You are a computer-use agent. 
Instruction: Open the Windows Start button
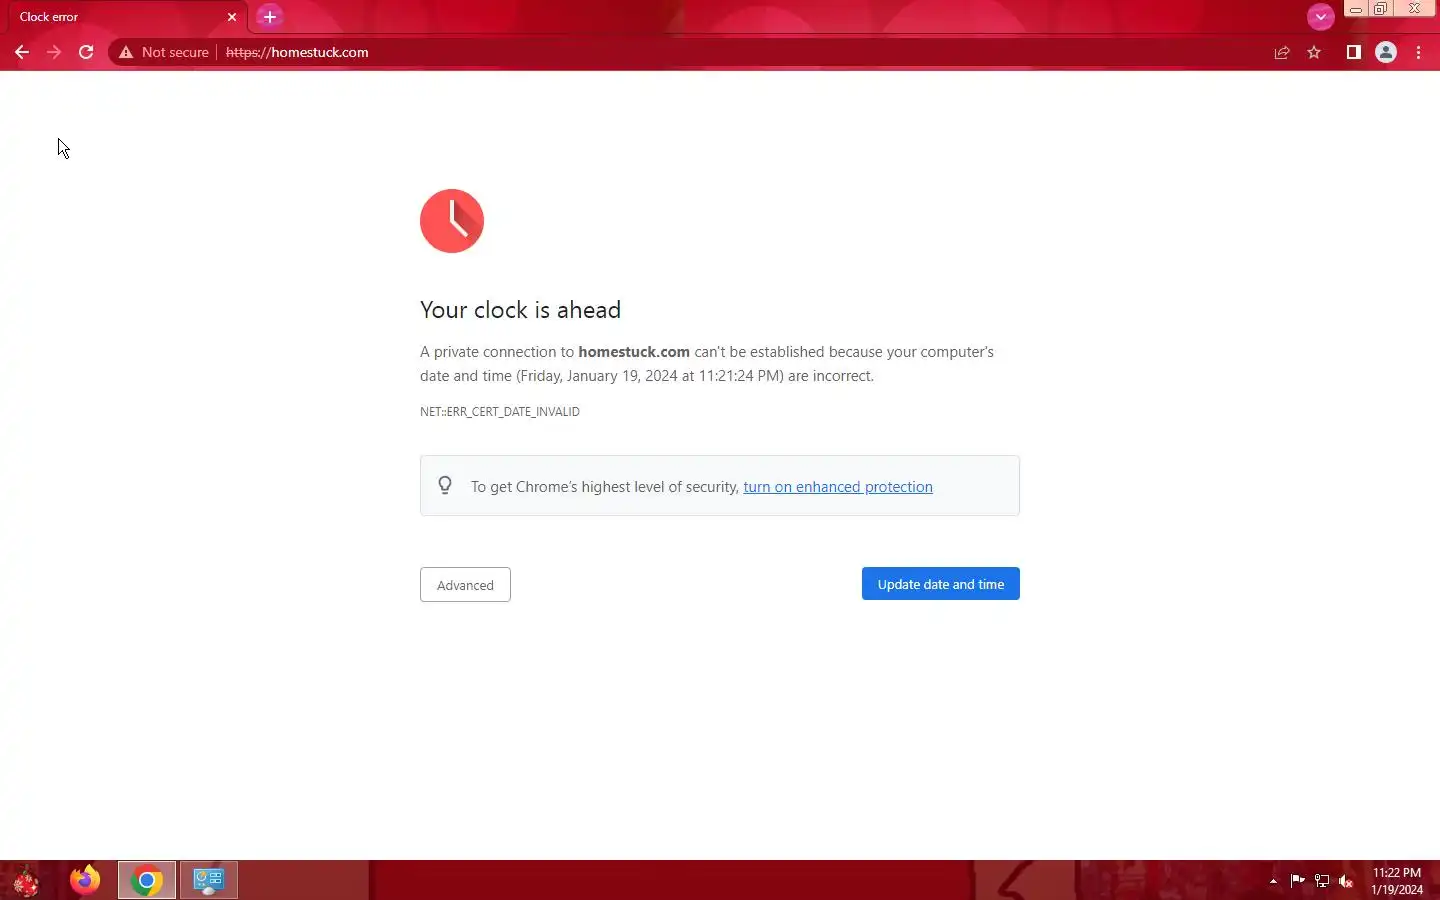(26, 881)
